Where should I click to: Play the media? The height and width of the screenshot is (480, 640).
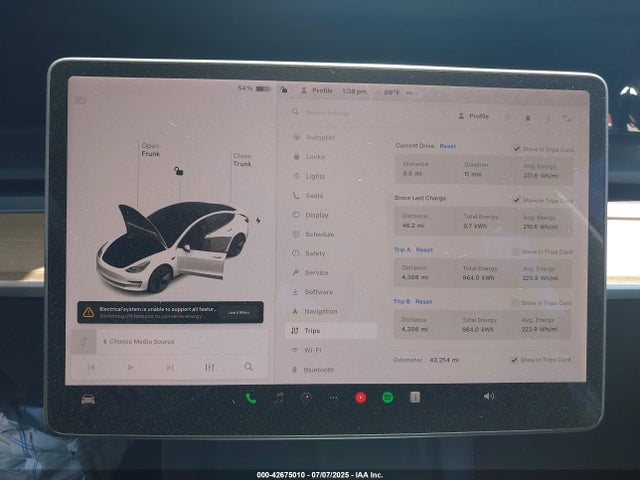click(130, 368)
